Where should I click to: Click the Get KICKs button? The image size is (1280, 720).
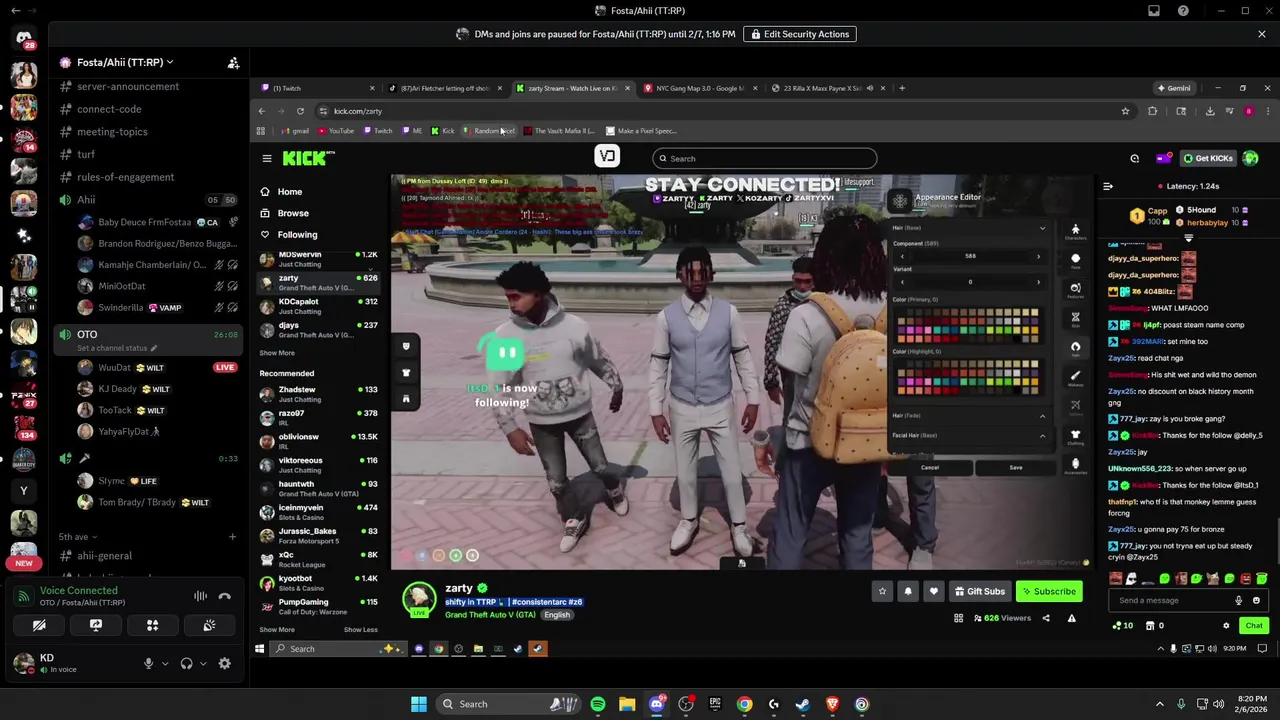click(x=1208, y=158)
